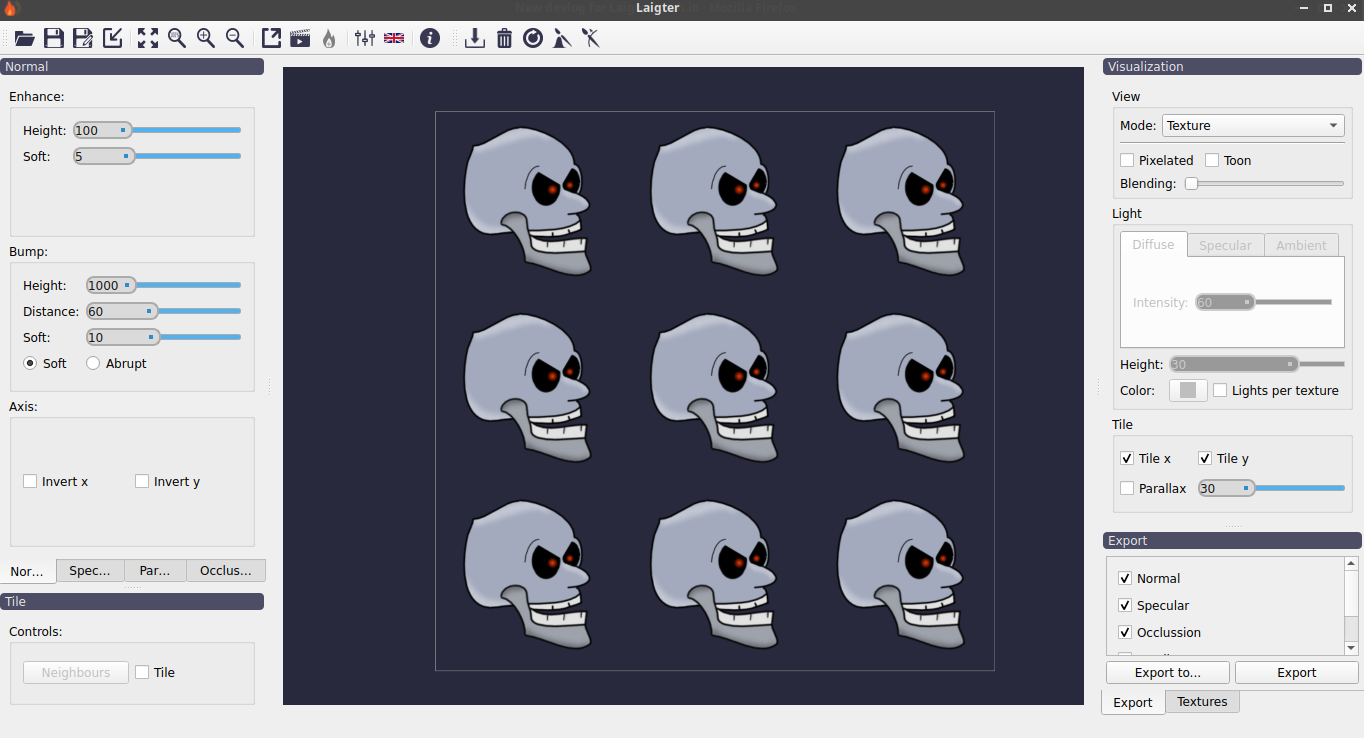This screenshot has height=738, width=1364.
Task: Click the Enhance Height slider set to 100
Action: pyautogui.click(x=157, y=130)
